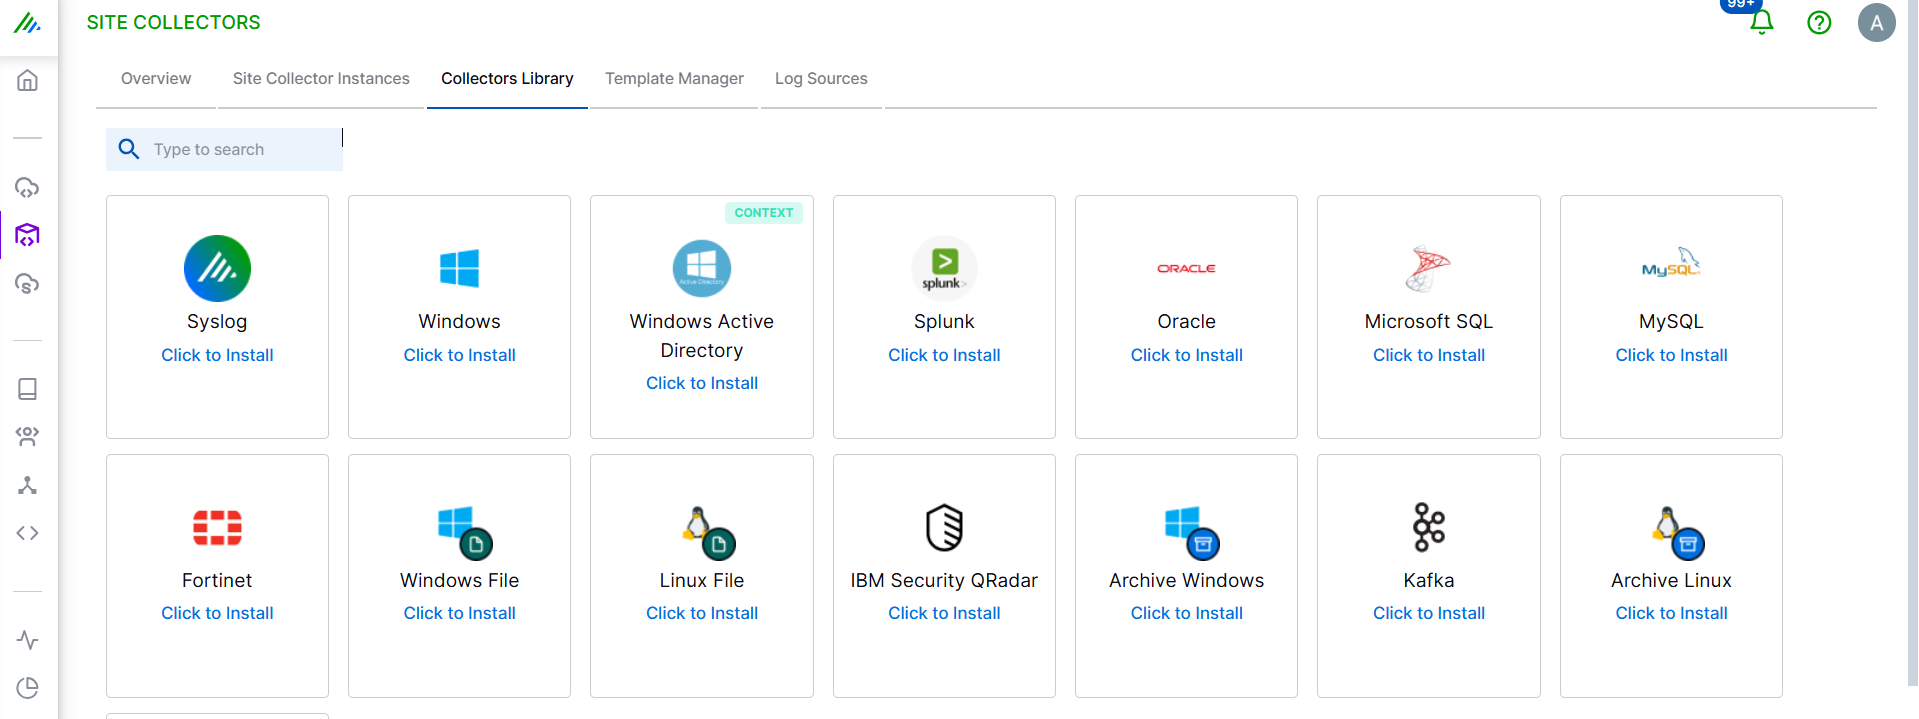The width and height of the screenshot is (1919, 719).
Task: Install the Archive Windows collector
Action: (1186, 613)
